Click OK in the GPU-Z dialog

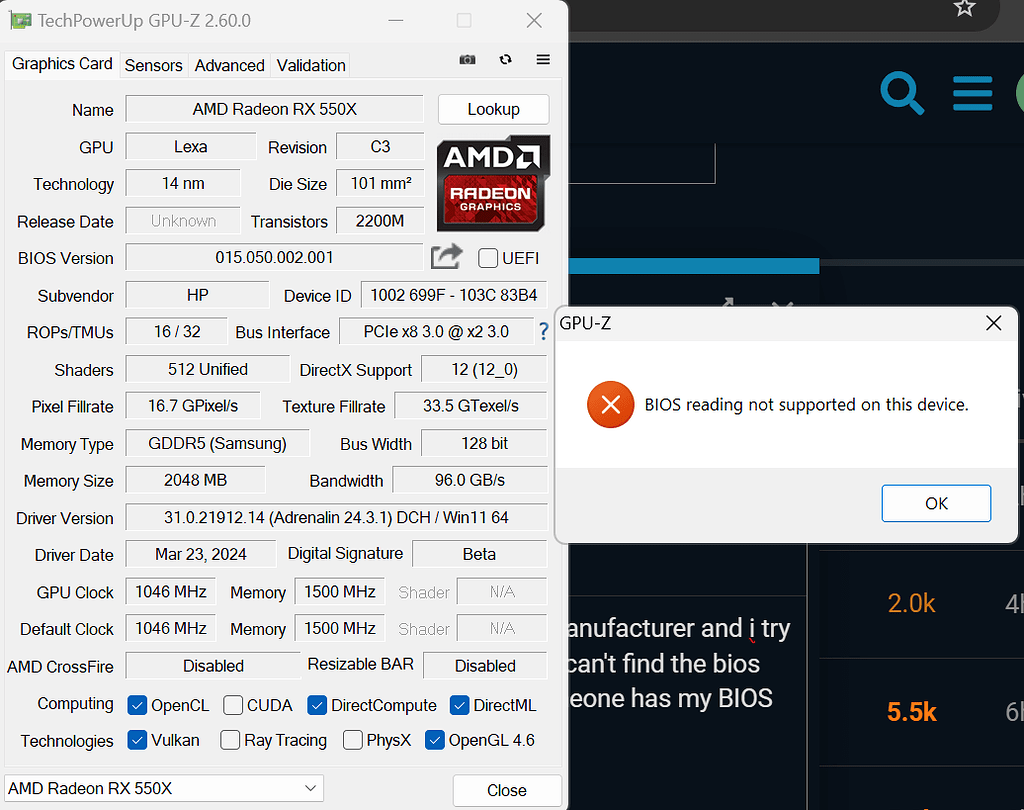click(936, 503)
